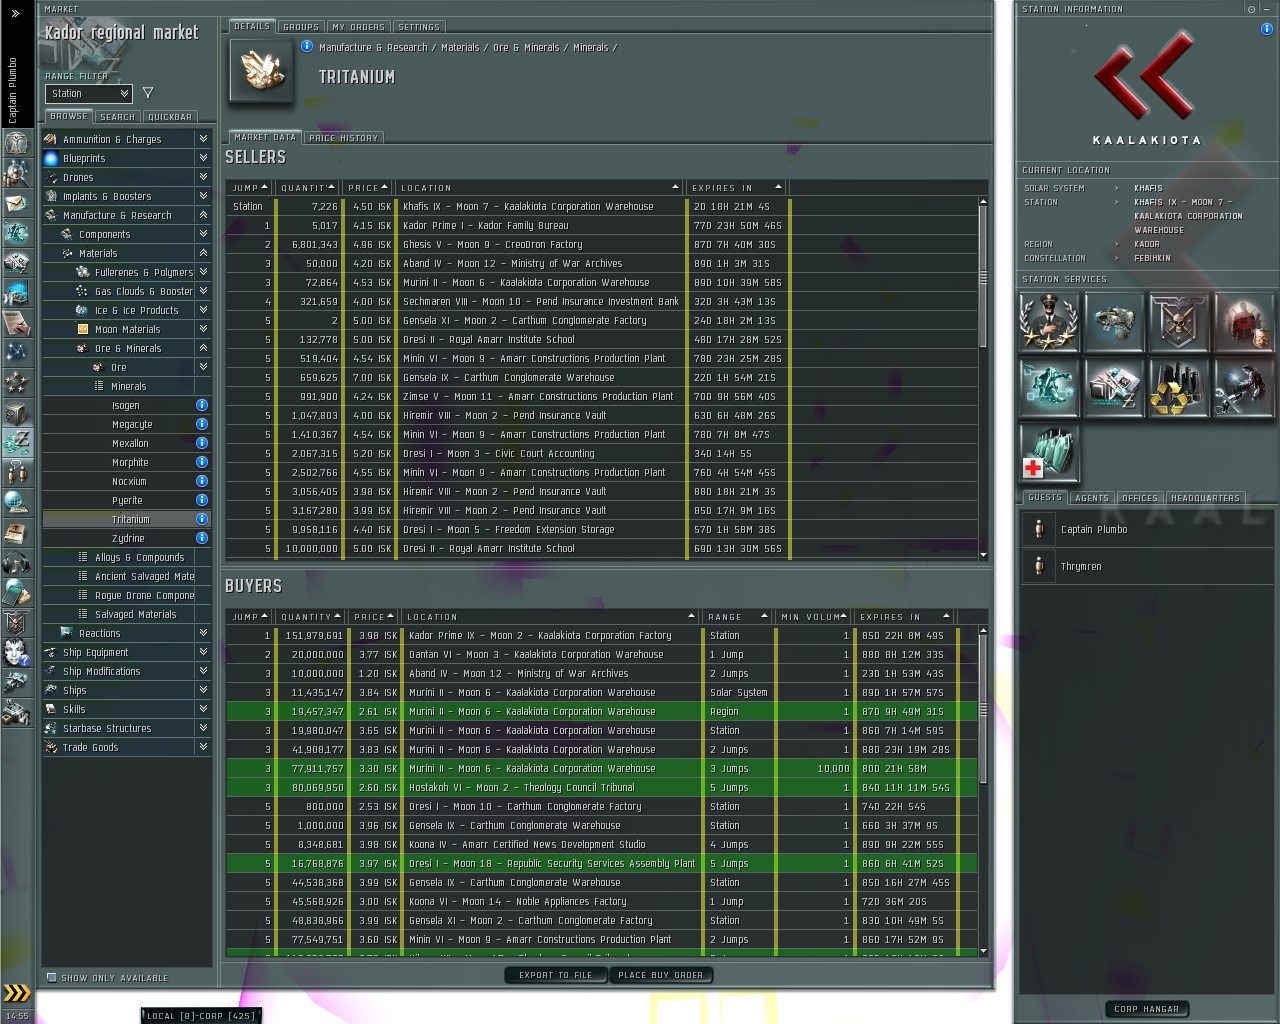Open the market Settings tab
The height and width of the screenshot is (1024, 1280).
pos(419,27)
